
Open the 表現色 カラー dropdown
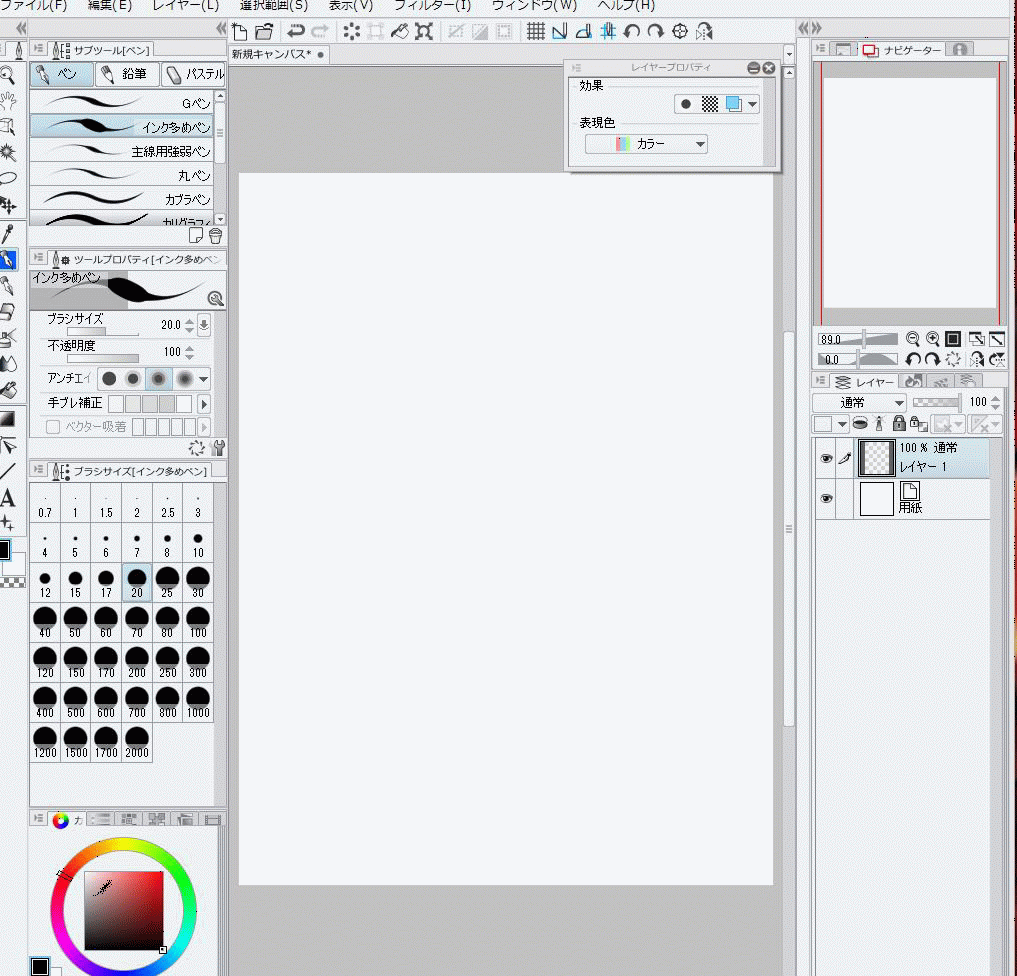(646, 144)
